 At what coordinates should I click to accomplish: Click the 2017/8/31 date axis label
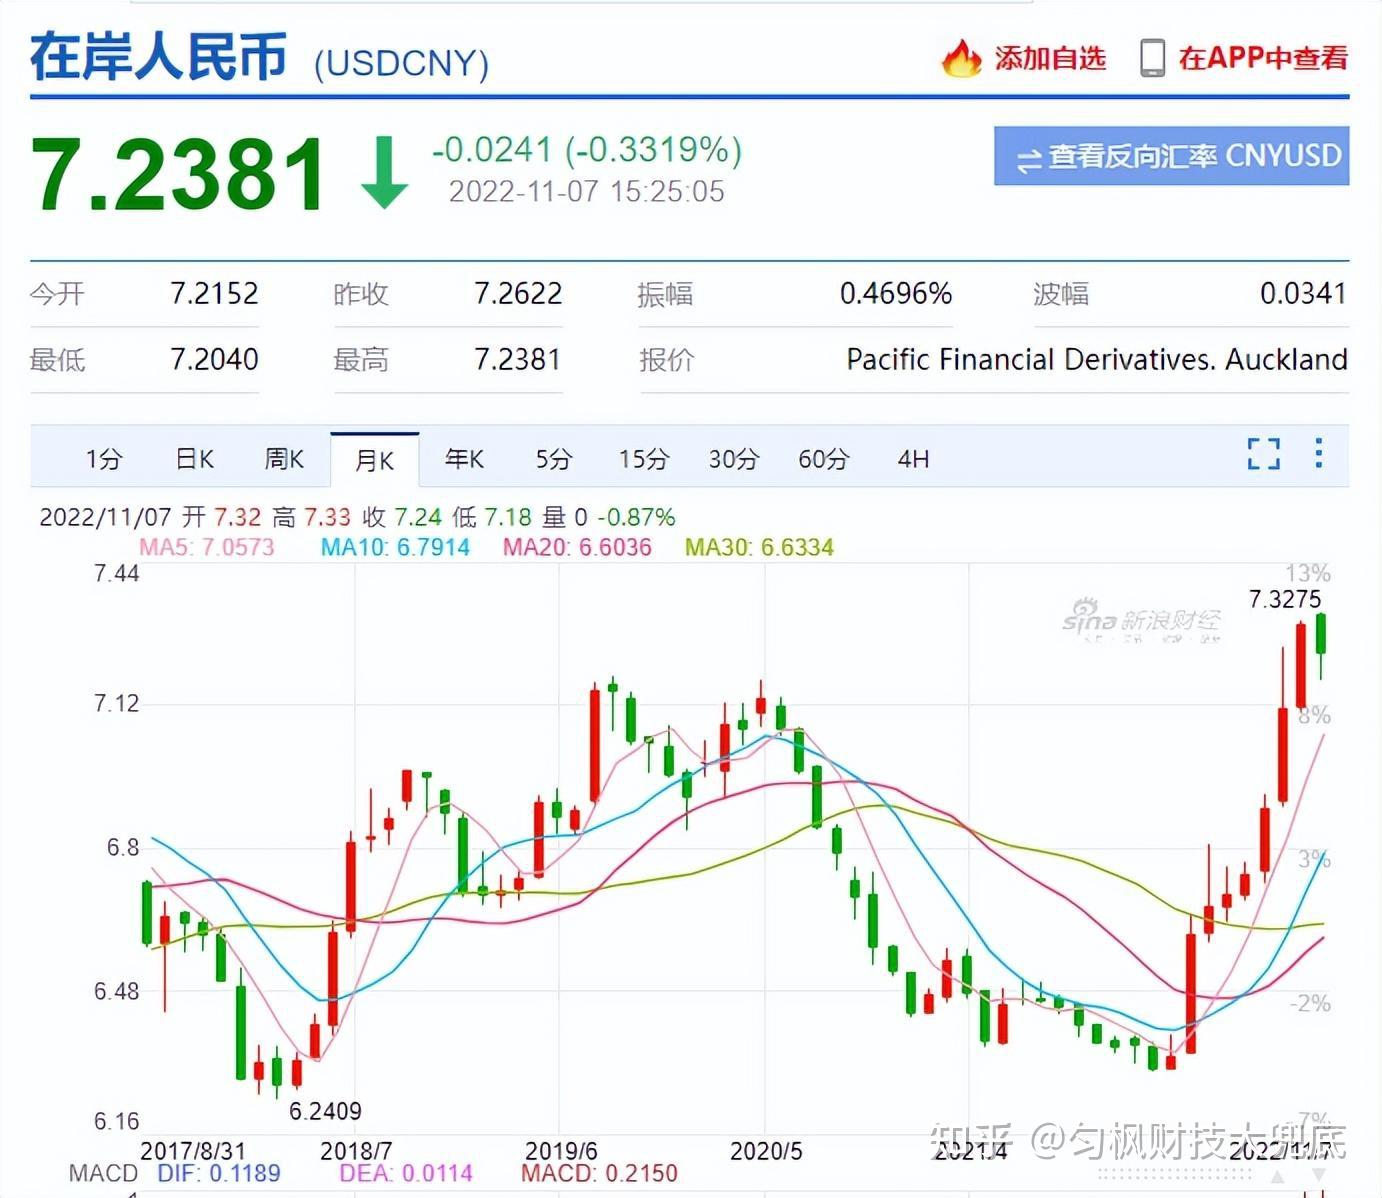tap(192, 1151)
